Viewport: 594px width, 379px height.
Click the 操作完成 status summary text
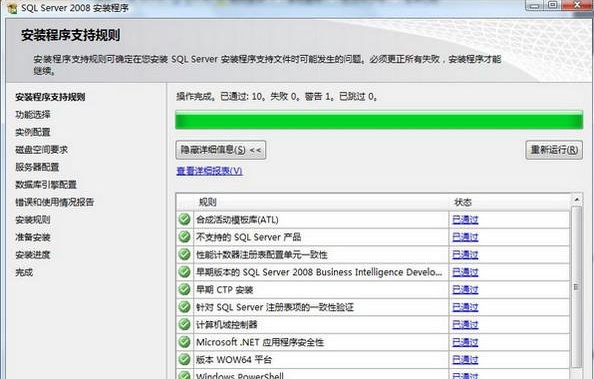(277, 97)
